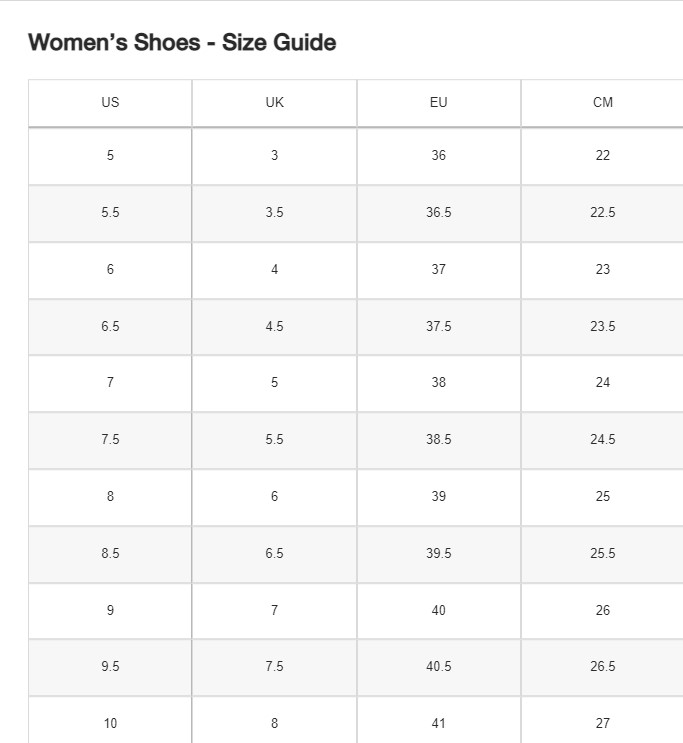Select UK size 3.5 cell
Screen dimensions: 683x743
pyautogui.click(x=274, y=213)
